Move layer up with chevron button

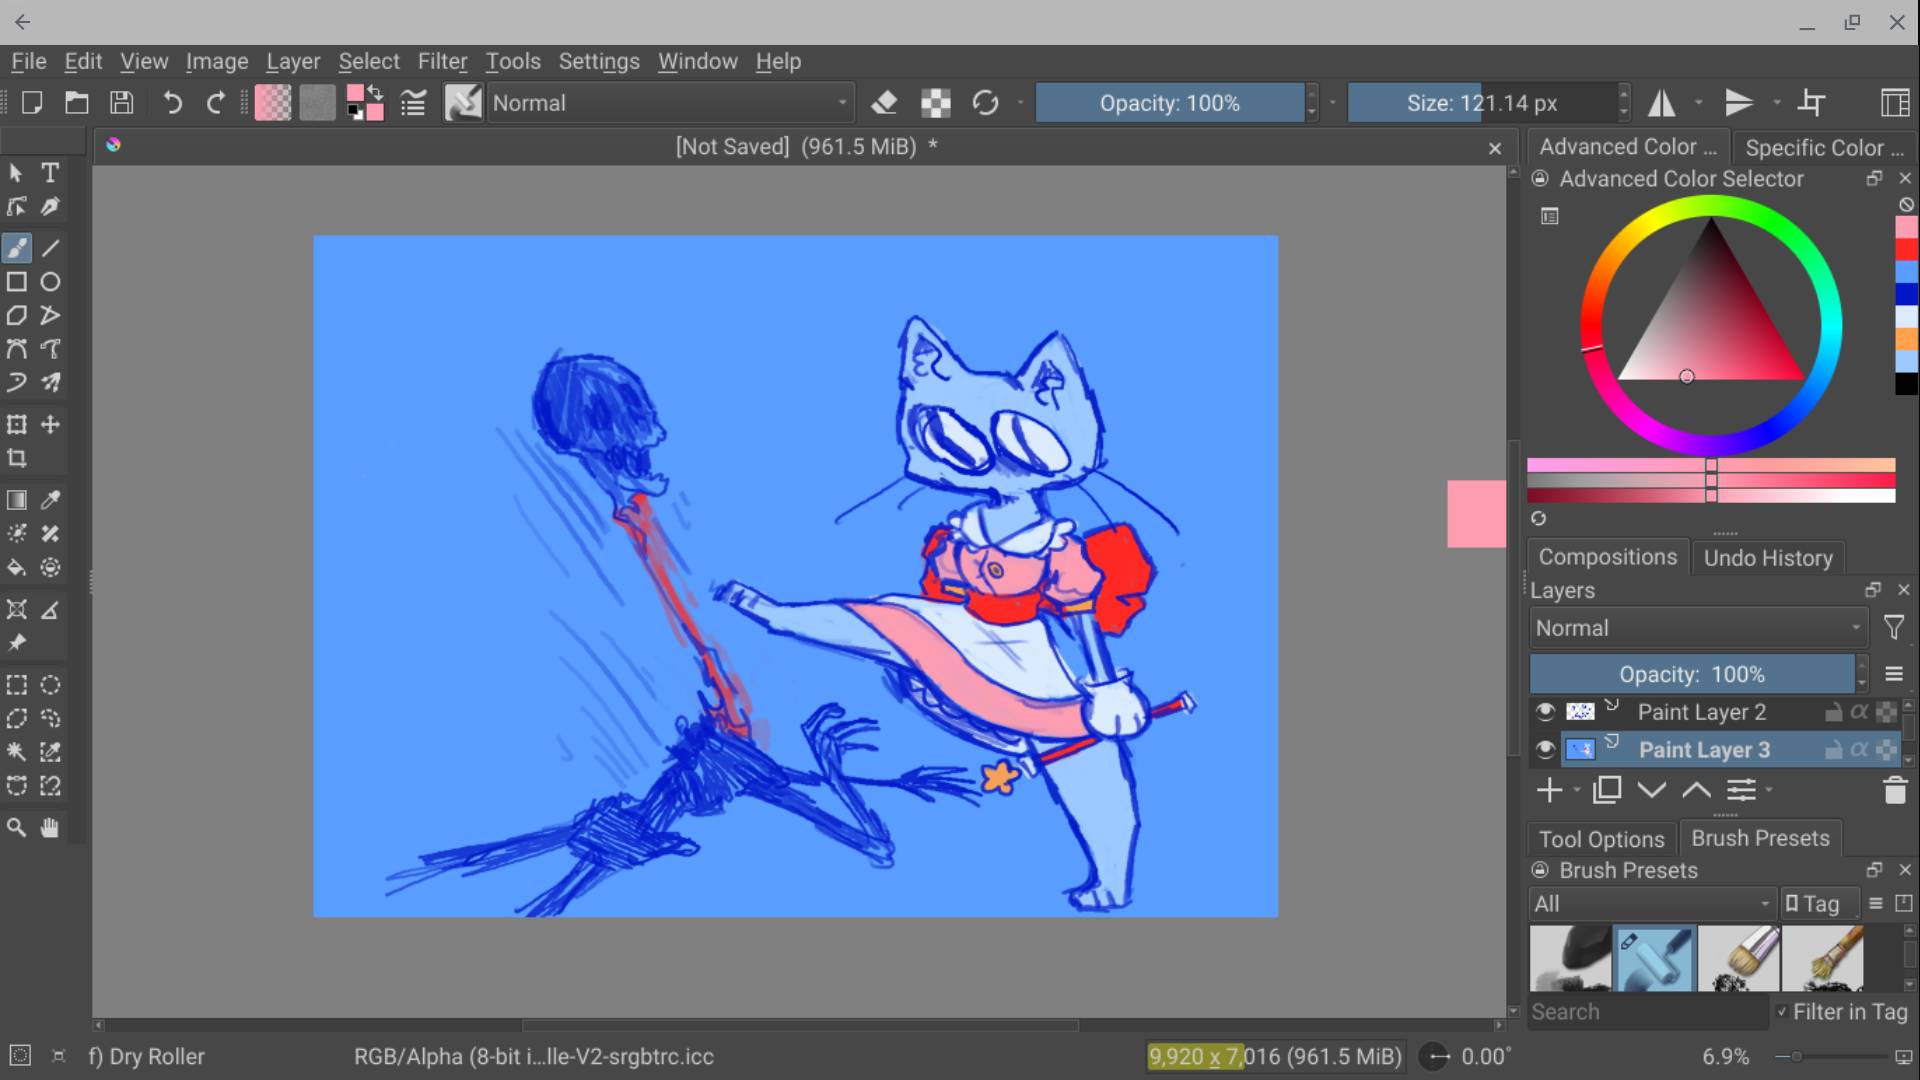coord(1696,790)
